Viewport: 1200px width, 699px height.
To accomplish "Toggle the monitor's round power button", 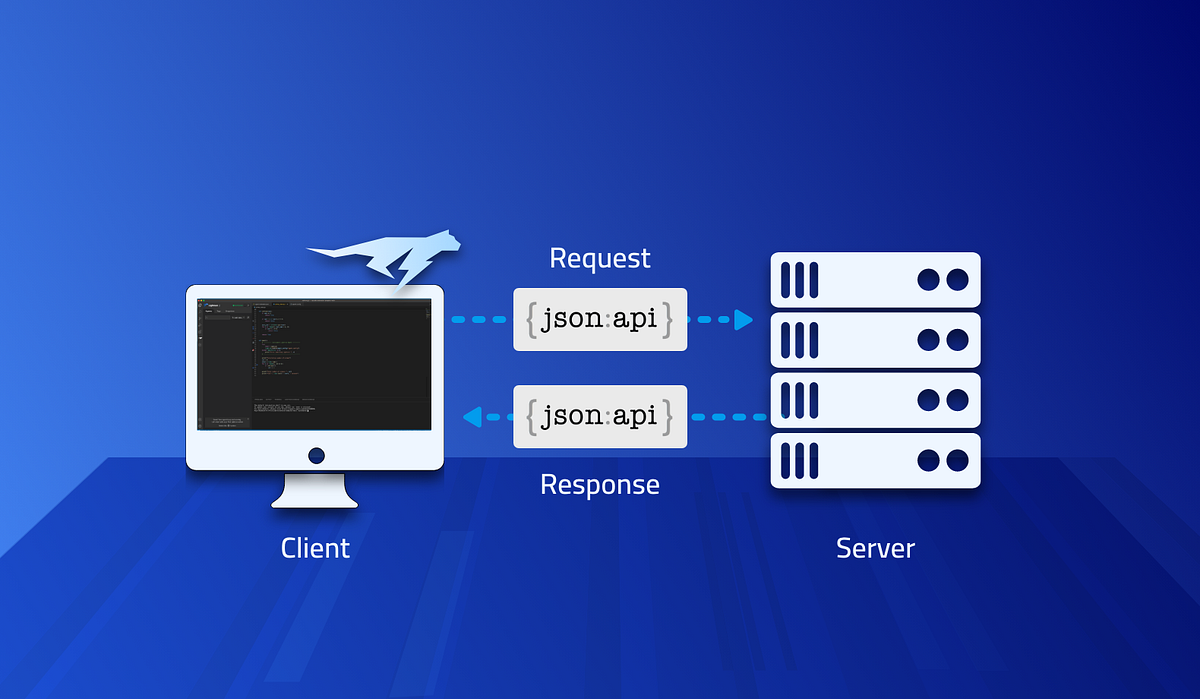I will coord(315,456).
